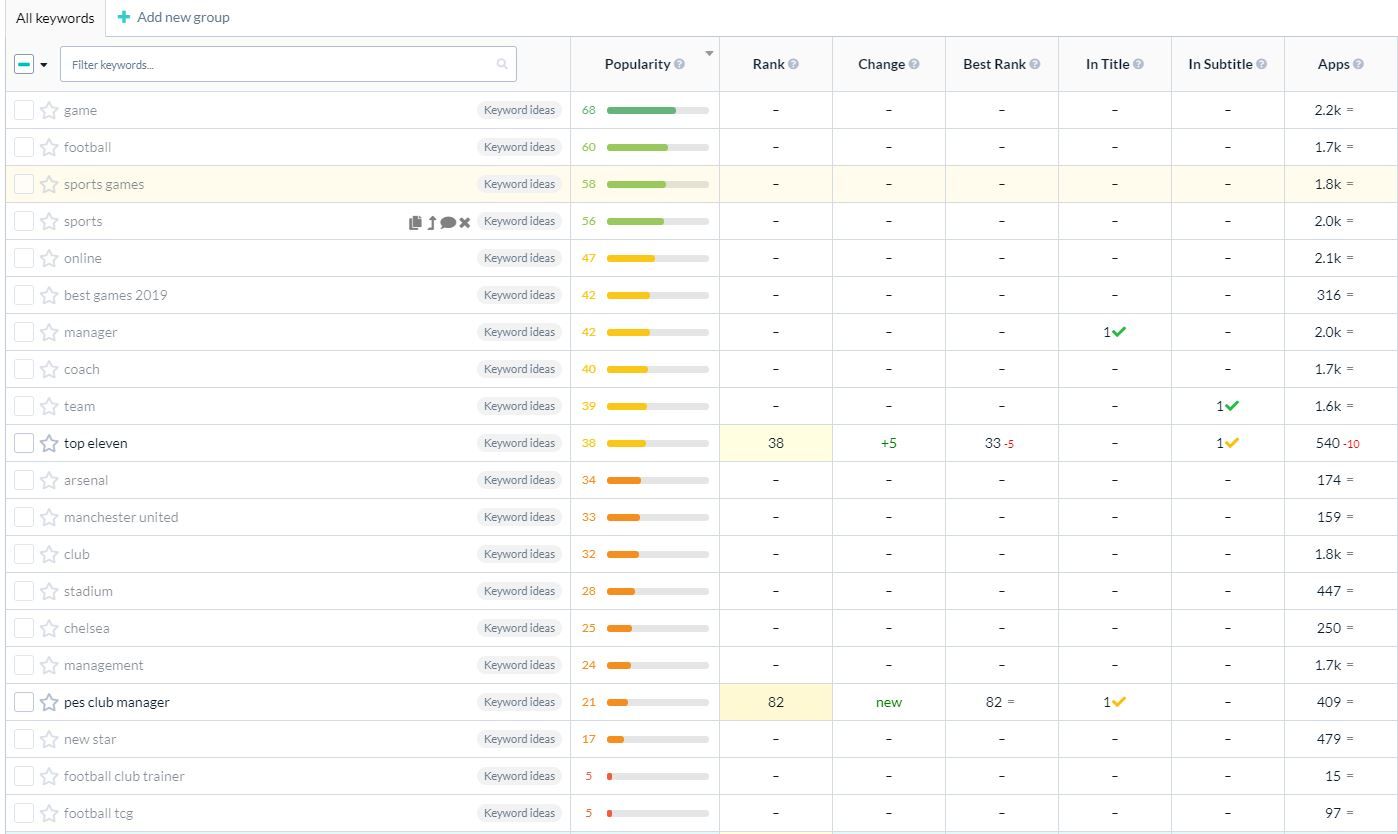Viewport: 1398px width, 834px height.
Task: Click the 'club' keyword text
Action: point(77,554)
